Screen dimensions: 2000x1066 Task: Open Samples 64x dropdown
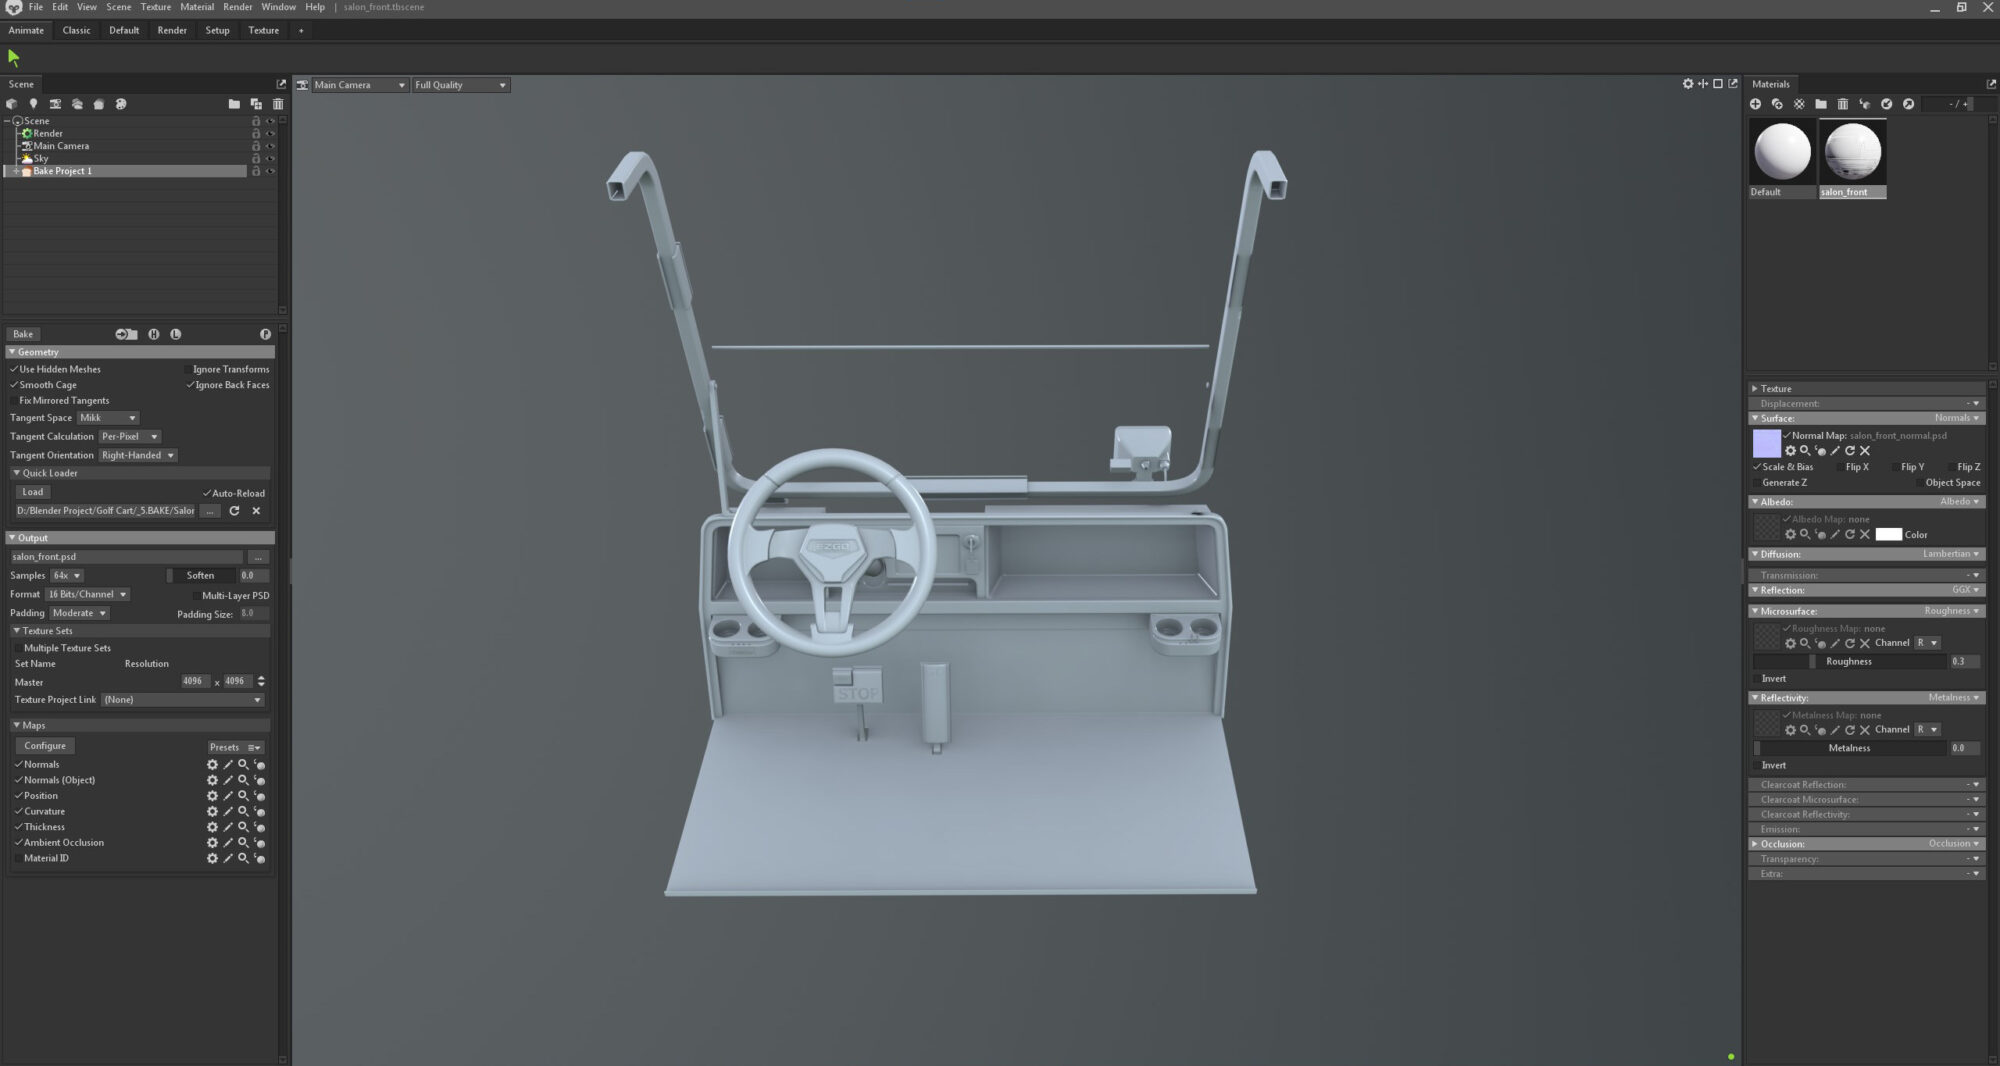tap(67, 576)
